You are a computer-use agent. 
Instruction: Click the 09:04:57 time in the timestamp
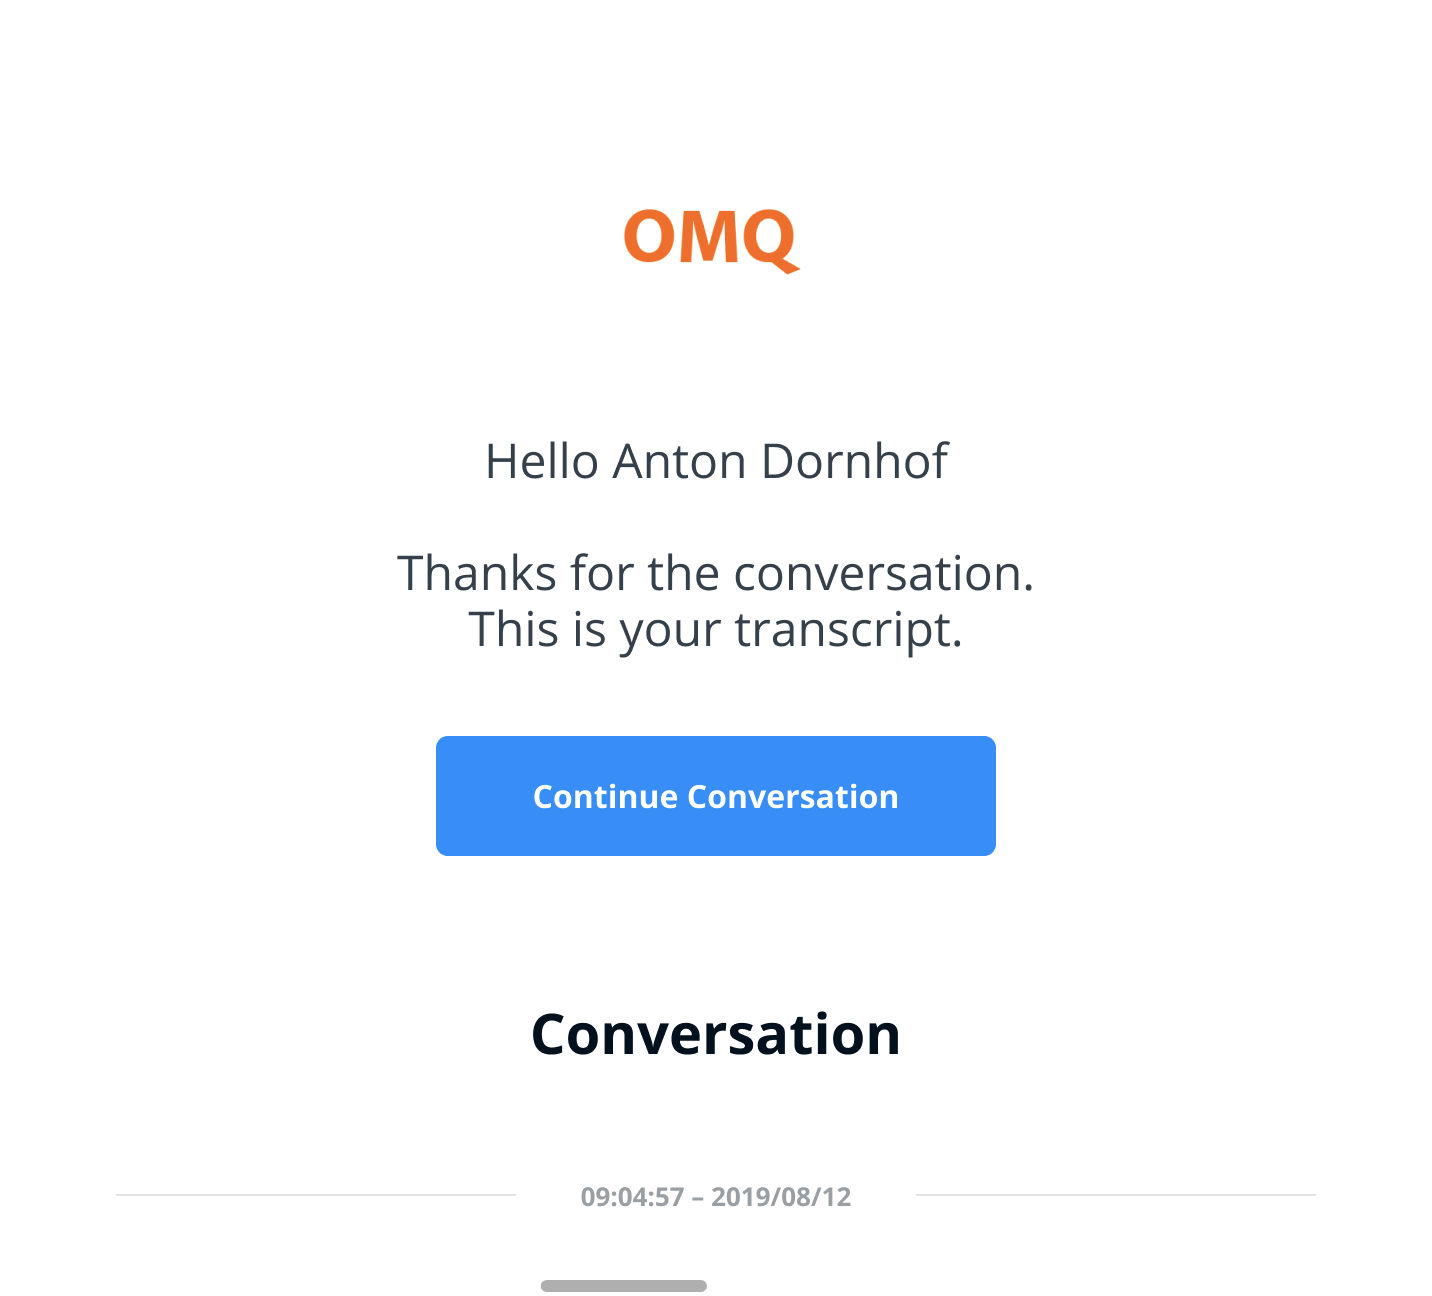632,1197
